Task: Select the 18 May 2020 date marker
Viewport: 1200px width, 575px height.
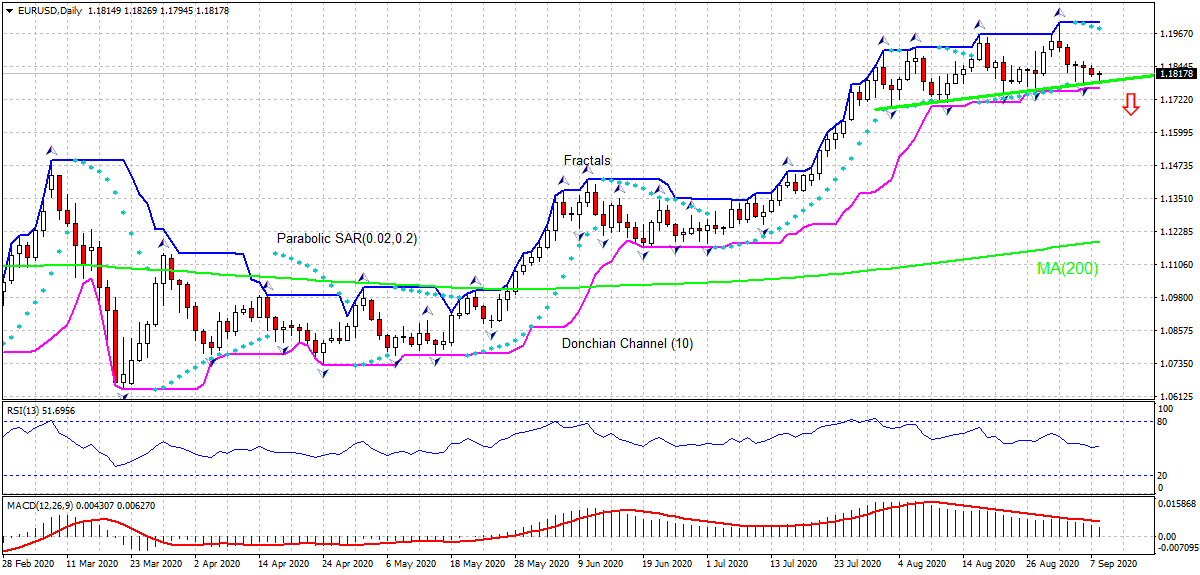Action: click(479, 564)
